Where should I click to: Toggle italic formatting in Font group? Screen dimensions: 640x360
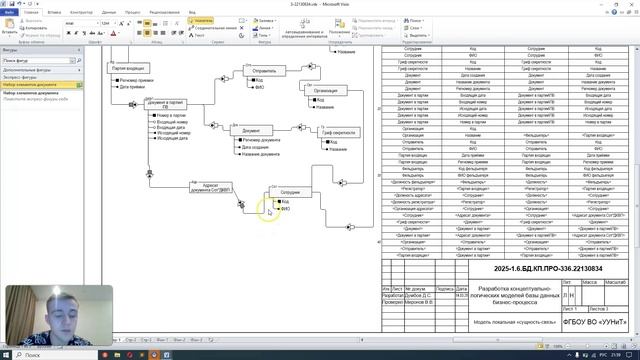[76, 33]
